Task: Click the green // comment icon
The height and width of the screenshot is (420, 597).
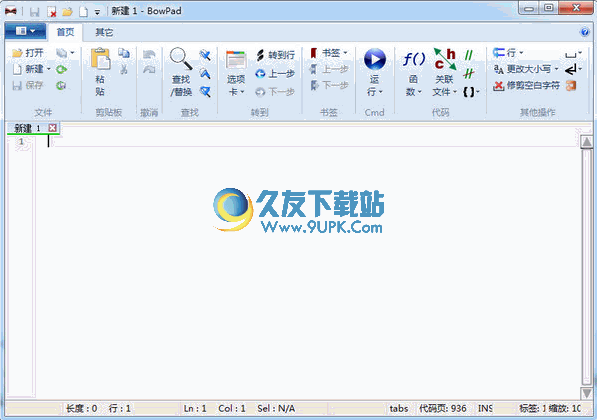Action: coord(469,55)
